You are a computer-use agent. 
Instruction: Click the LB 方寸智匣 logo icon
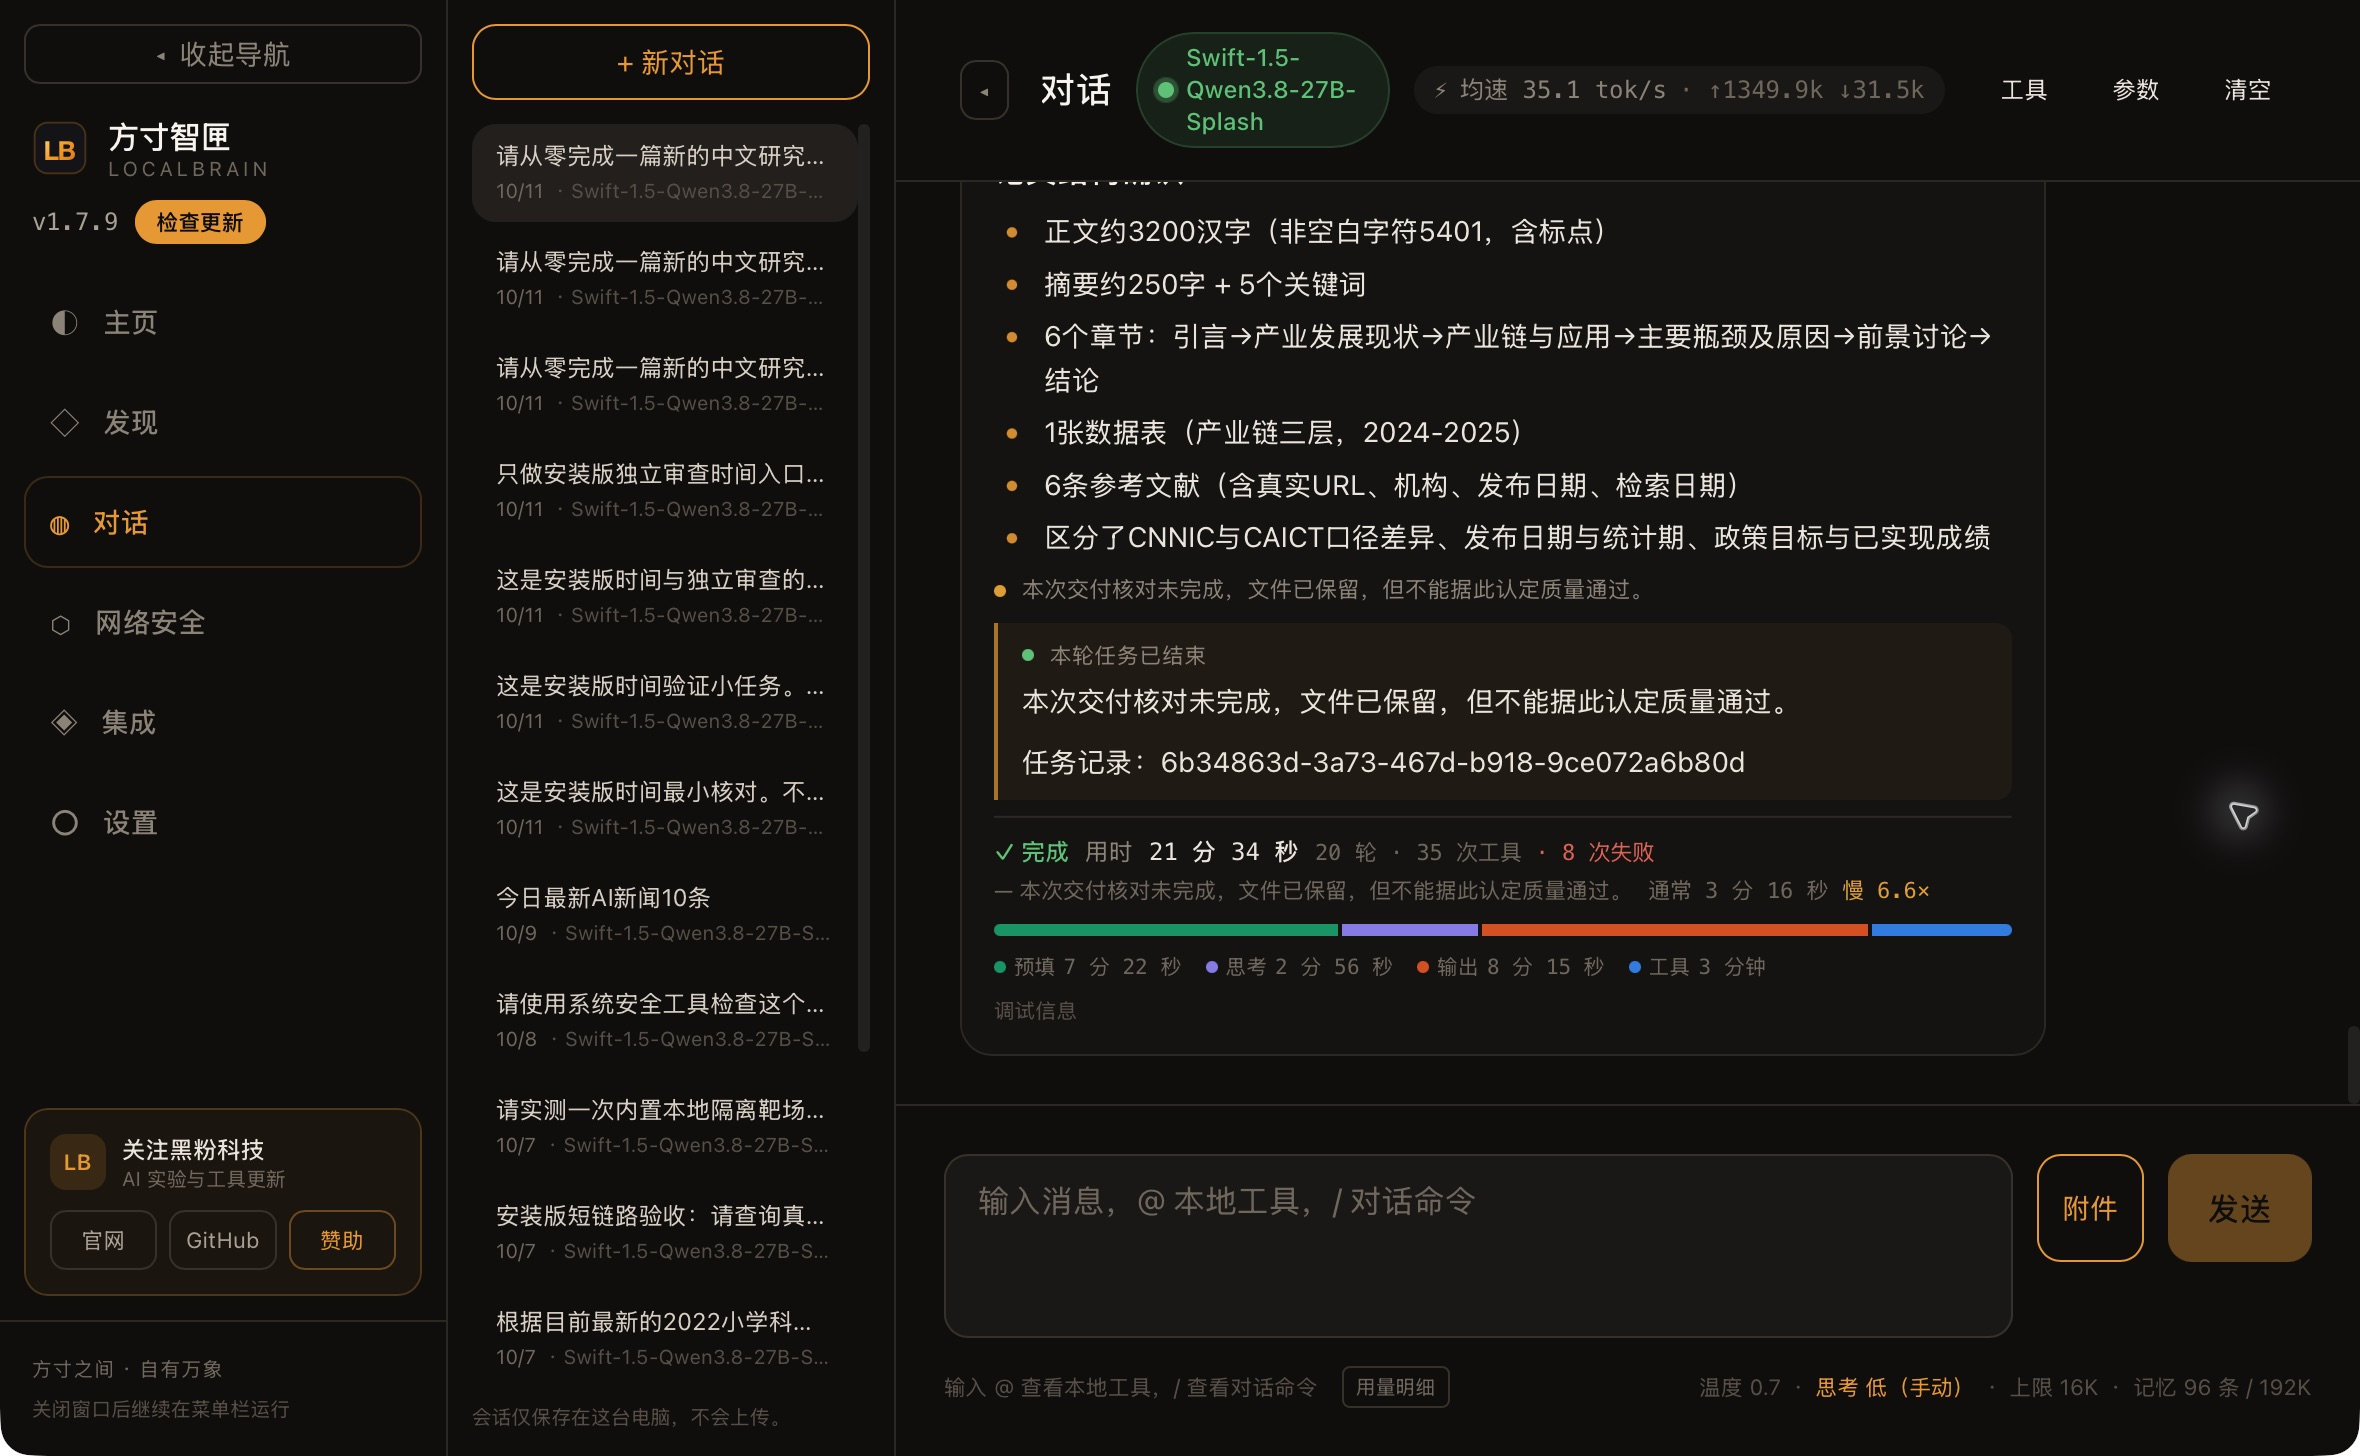coord(59,149)
